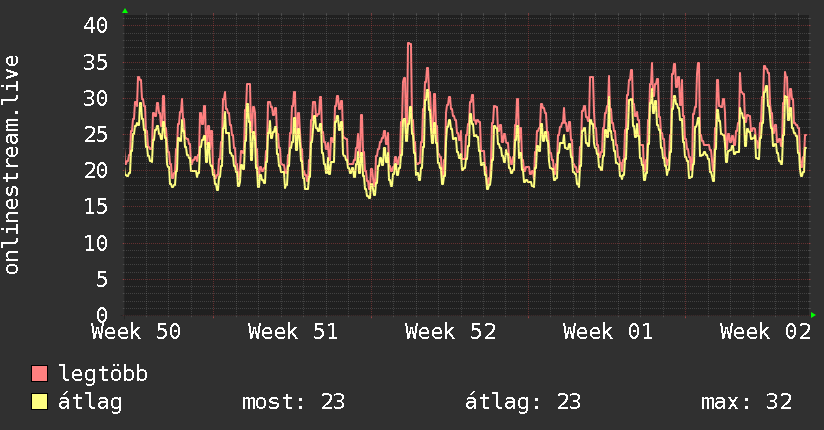The width and height of the screenshot is (824, 430).
Task: Click the highest pink spike near 37
Action: point(409,44)
